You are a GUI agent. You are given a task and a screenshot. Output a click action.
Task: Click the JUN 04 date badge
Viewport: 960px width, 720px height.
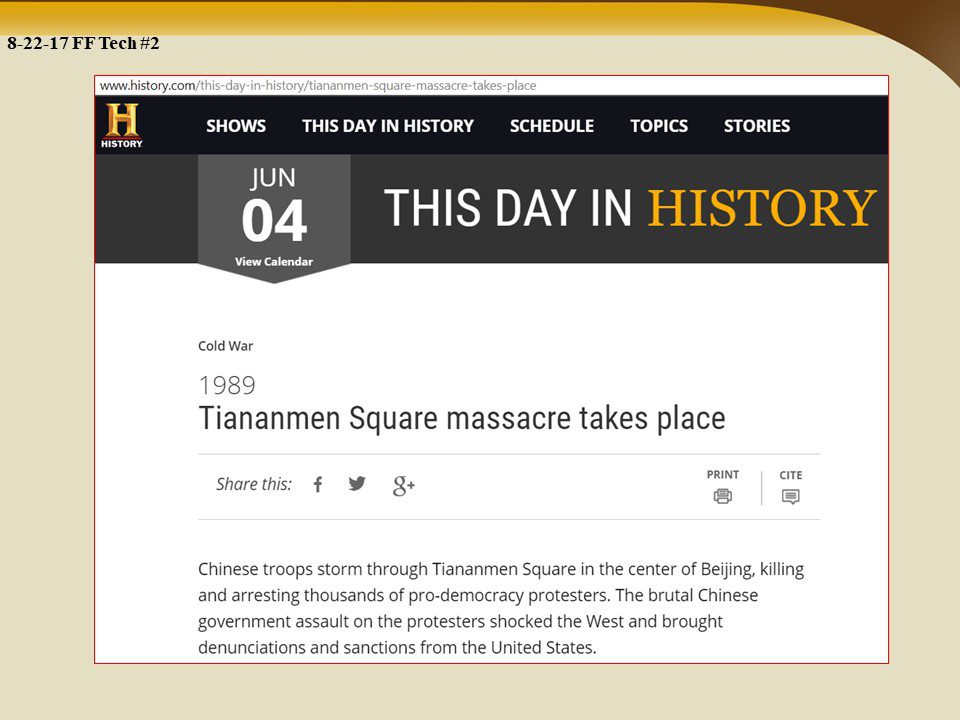tap(274, 219)
